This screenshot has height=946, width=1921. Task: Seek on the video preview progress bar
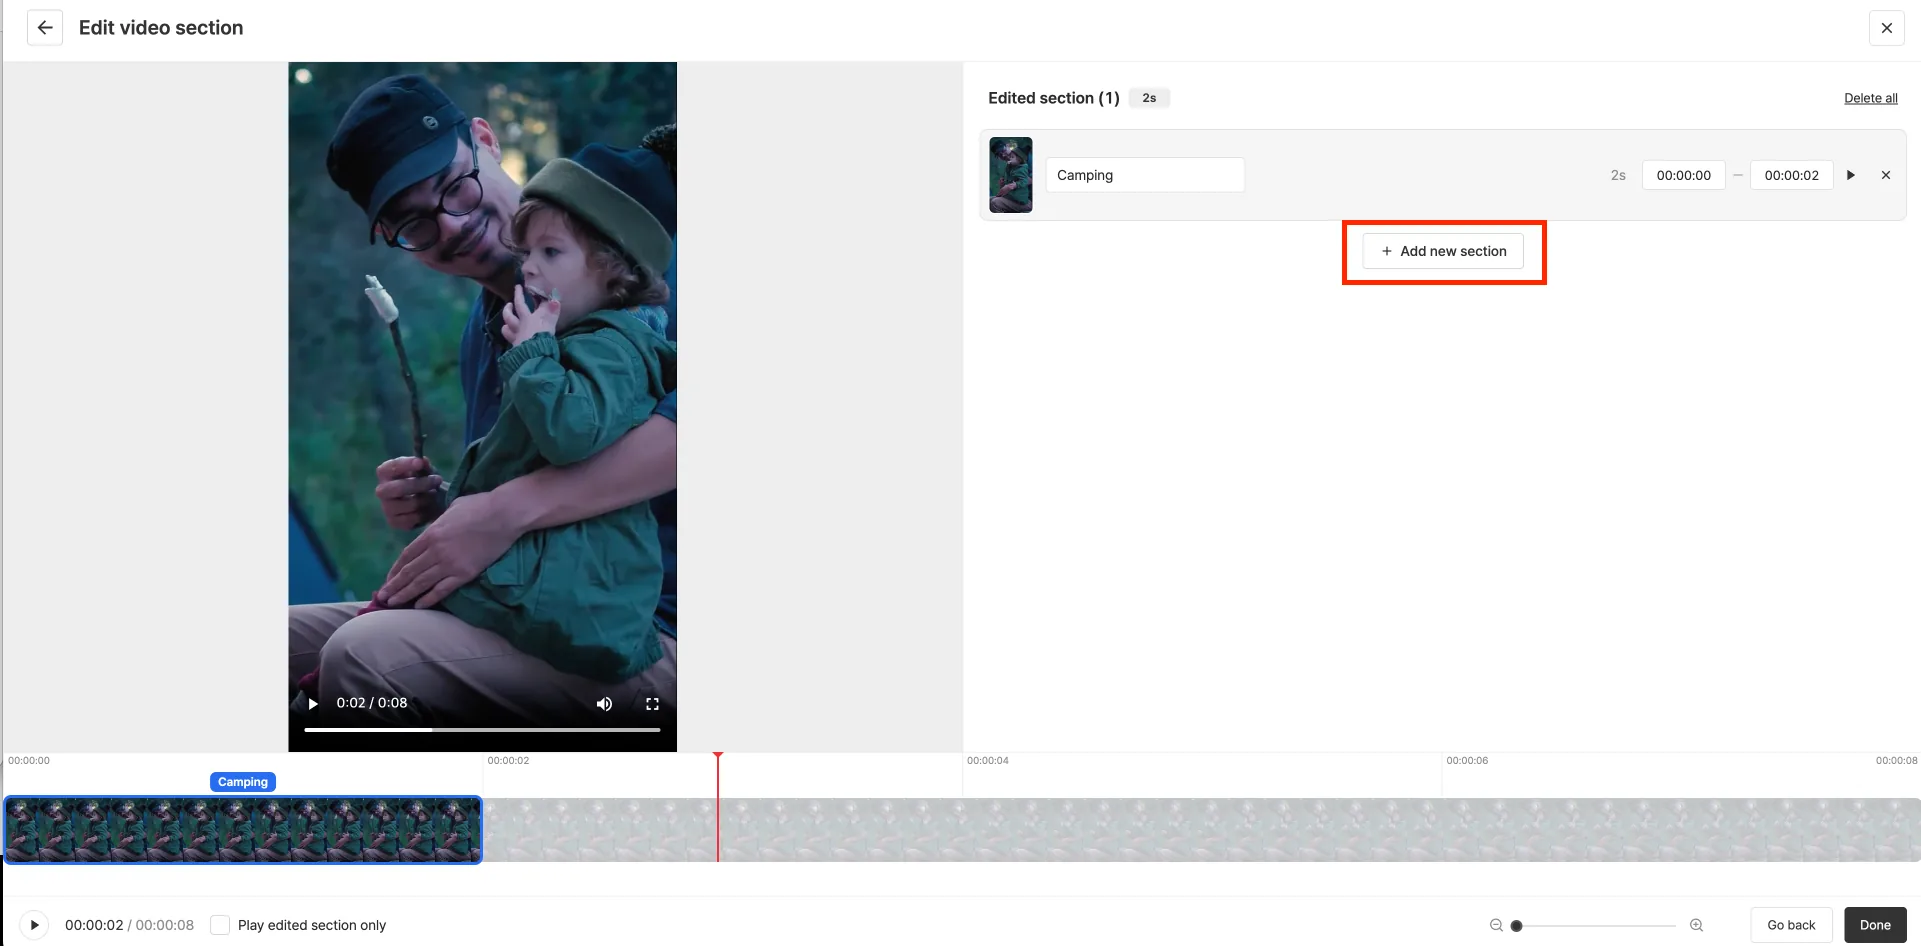pos(482,730)
